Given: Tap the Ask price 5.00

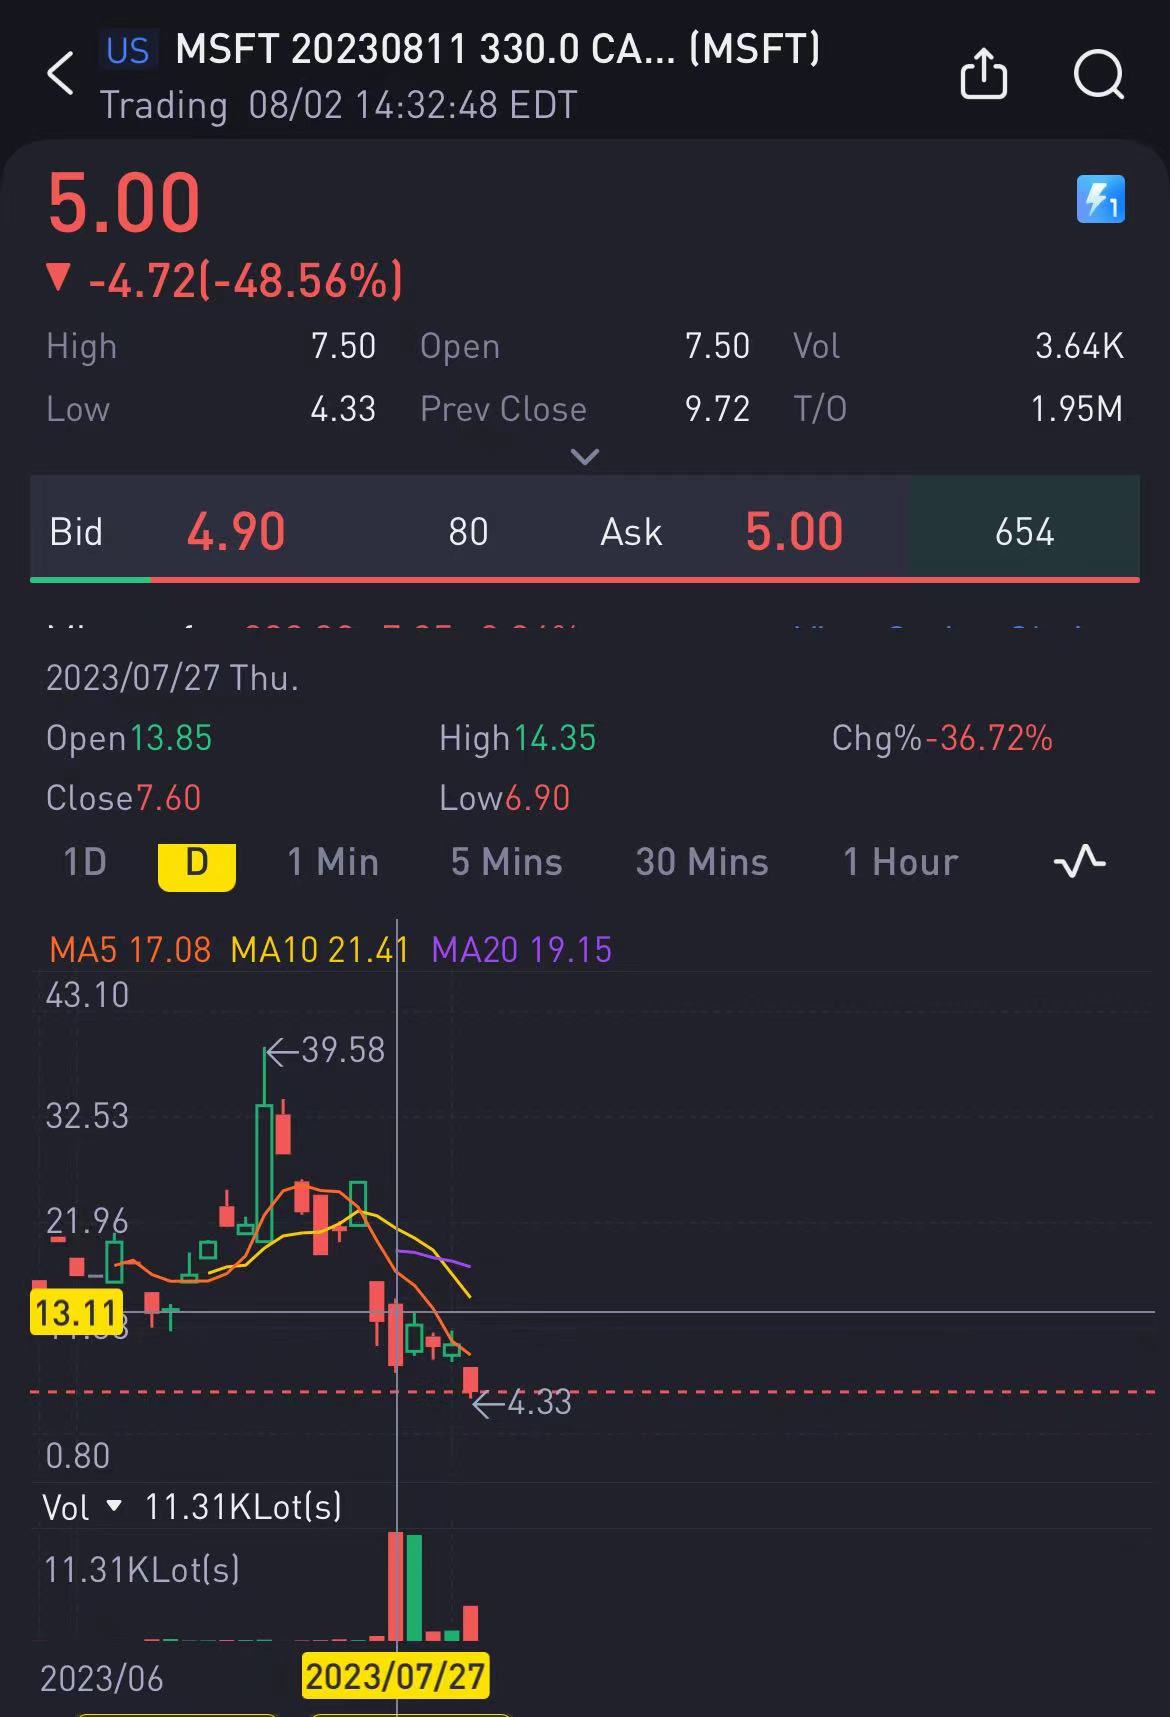Looking at the screenshot, I should click(x=794, y=531).
